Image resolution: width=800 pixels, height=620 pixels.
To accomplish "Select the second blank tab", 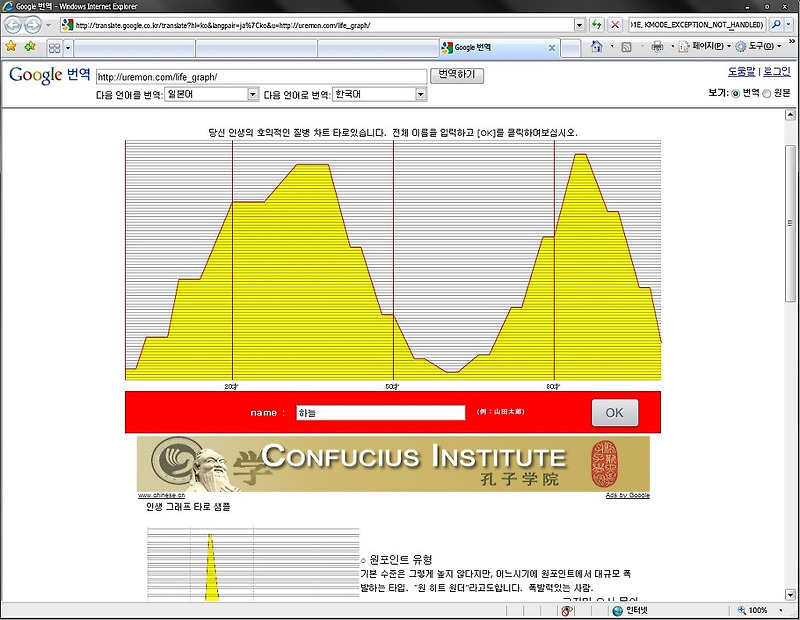I will (257, 48).
